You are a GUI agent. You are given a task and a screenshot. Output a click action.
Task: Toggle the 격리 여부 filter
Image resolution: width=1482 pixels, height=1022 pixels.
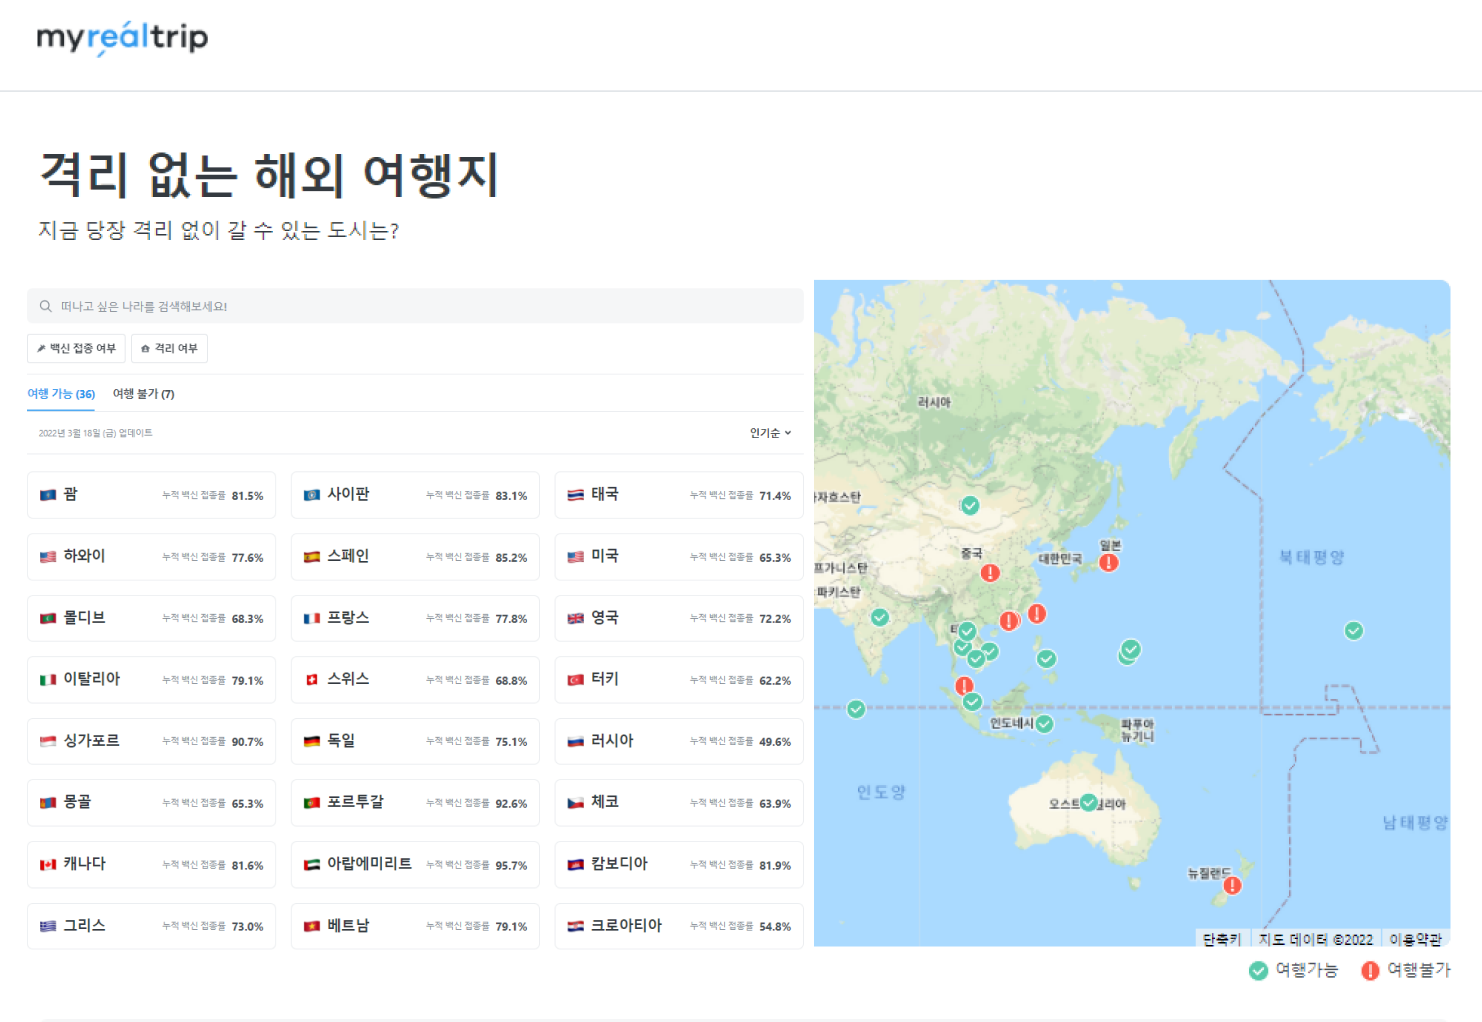click(169, 348)
